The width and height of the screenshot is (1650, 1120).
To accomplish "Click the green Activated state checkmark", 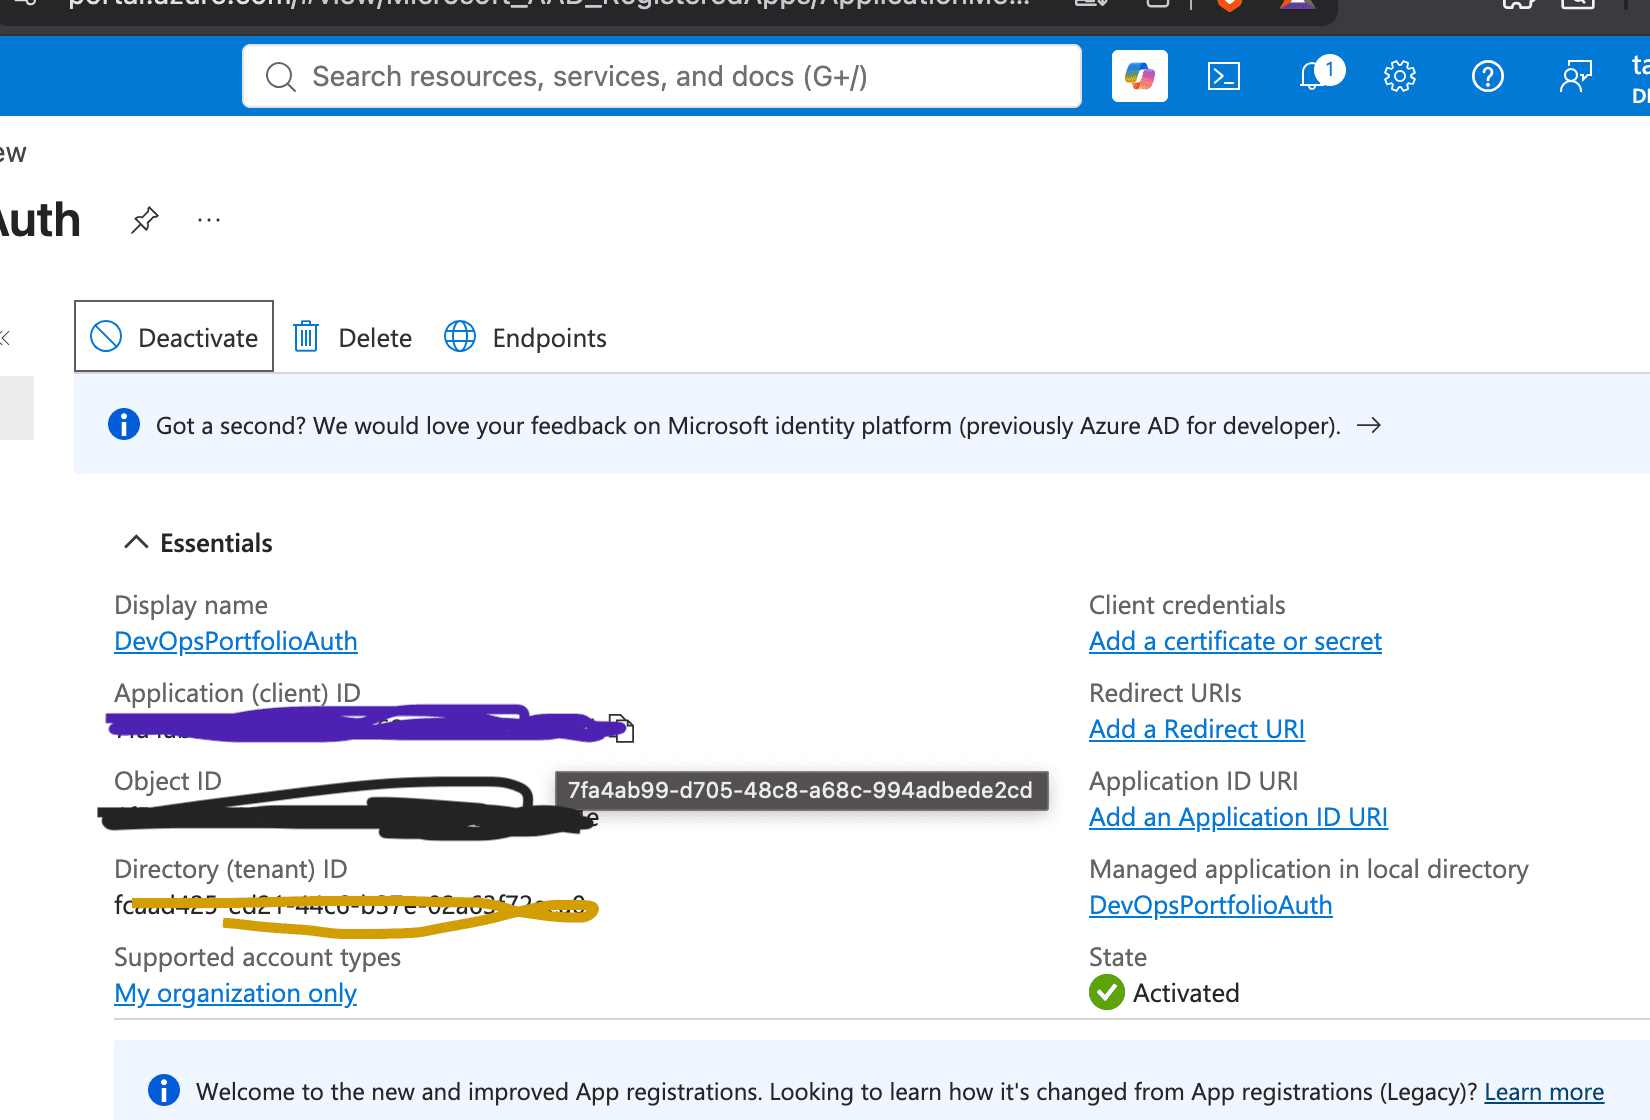I will [x=1107, y=992].
